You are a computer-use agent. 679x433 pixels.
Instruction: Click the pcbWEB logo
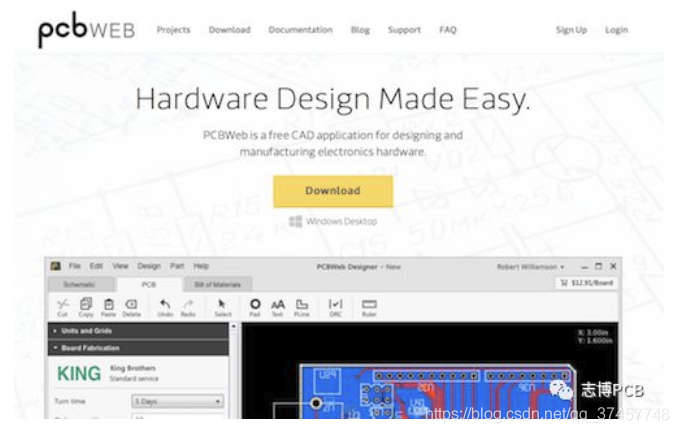pyautogui.click(x=87, y=29)
